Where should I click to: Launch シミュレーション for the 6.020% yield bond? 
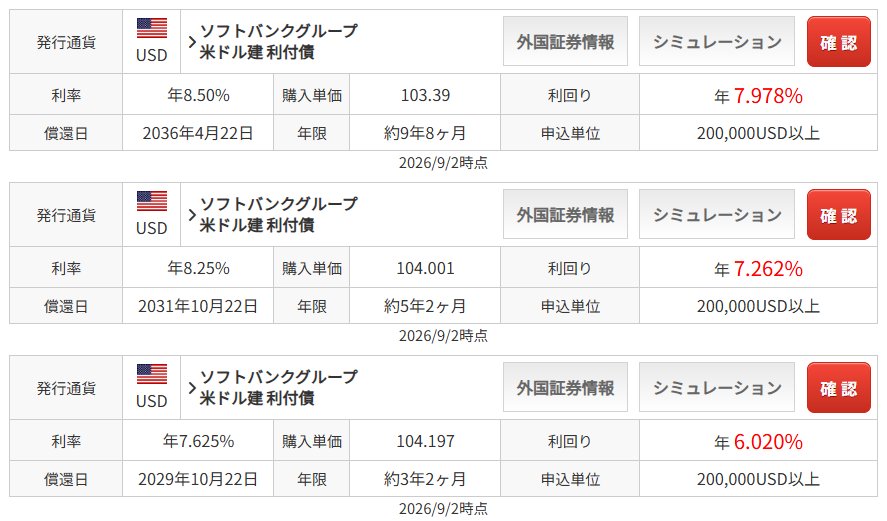coord(717,387)
